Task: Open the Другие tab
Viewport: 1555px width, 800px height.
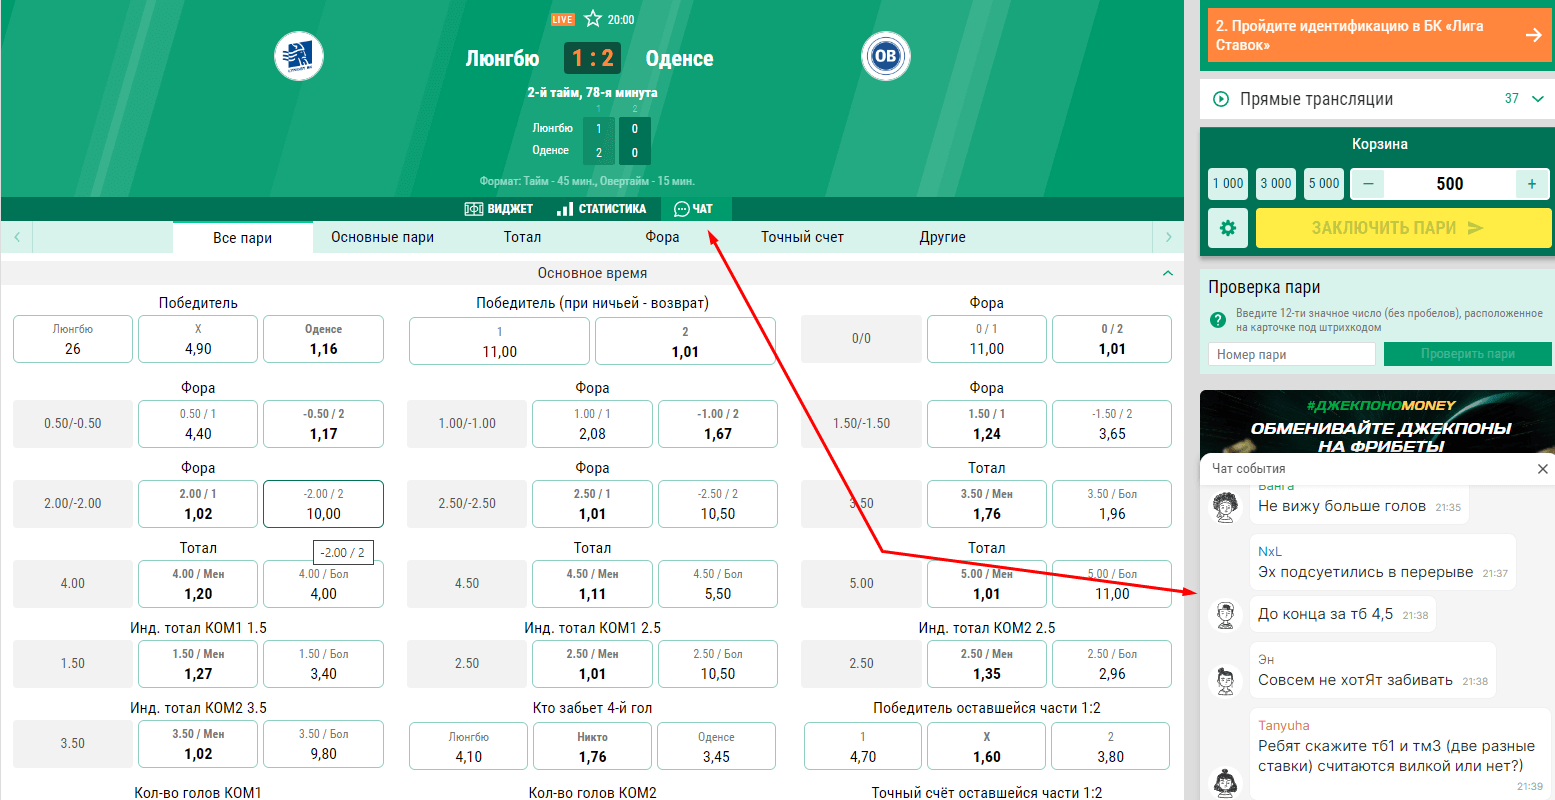Action: pos(942,237)
